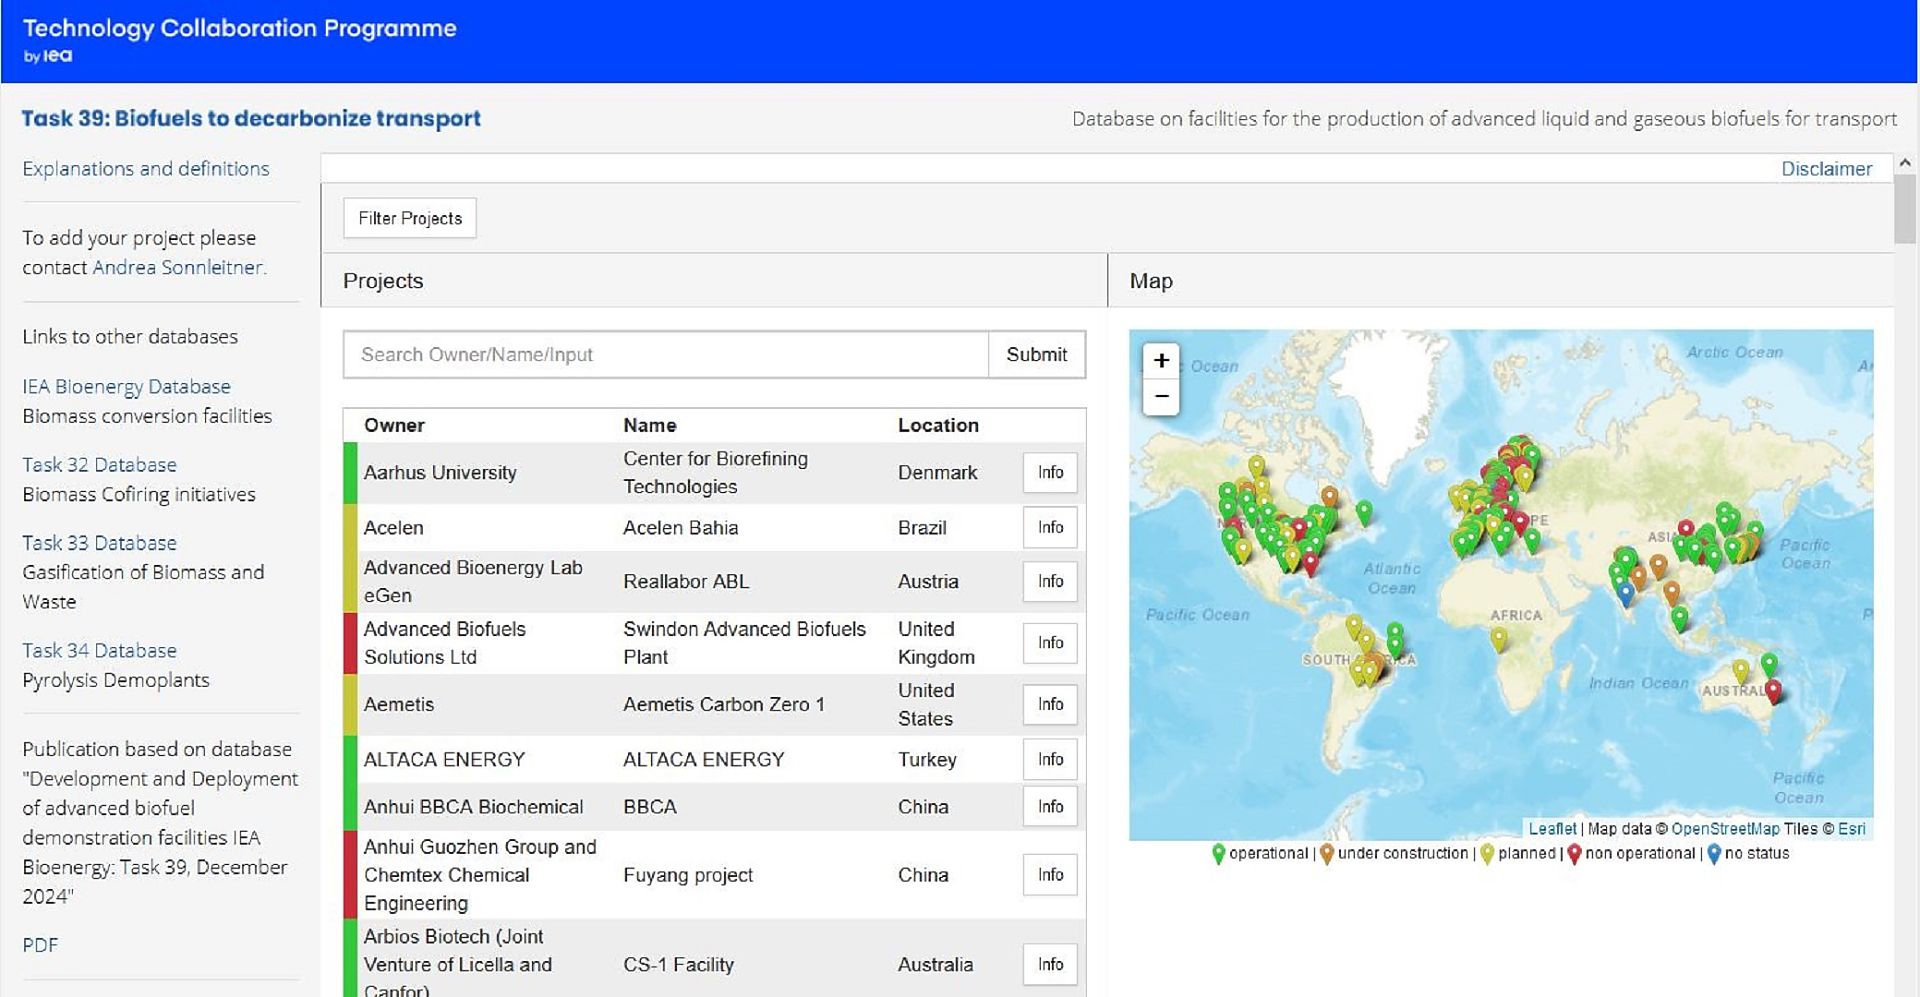1920x997 pixels.
Task: Open Info for Fuyang project
Action: coord(1050,874)
